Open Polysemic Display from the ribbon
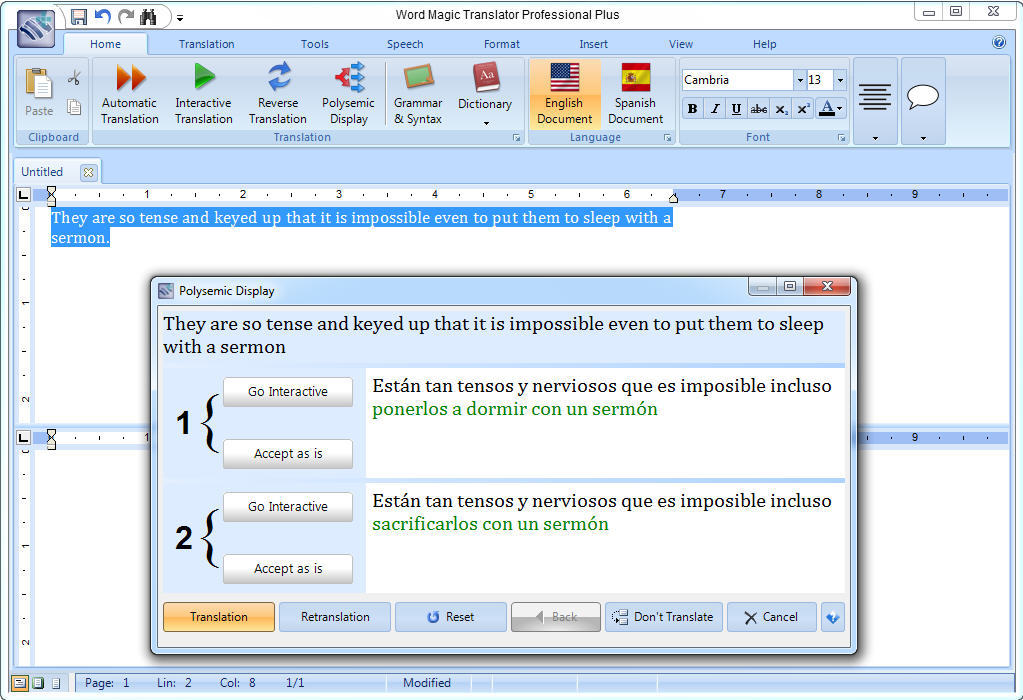The width and height of the screenshot is (1023, 700). (348, 78)
